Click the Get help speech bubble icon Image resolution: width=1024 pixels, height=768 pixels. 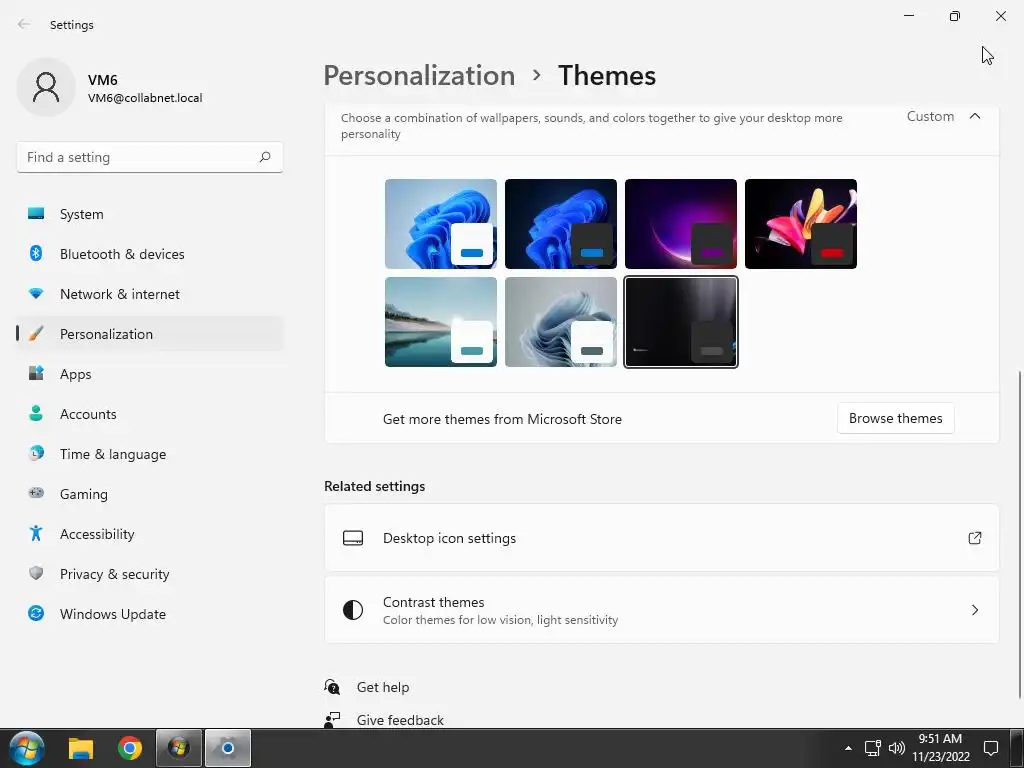click(x=332, y=686)
